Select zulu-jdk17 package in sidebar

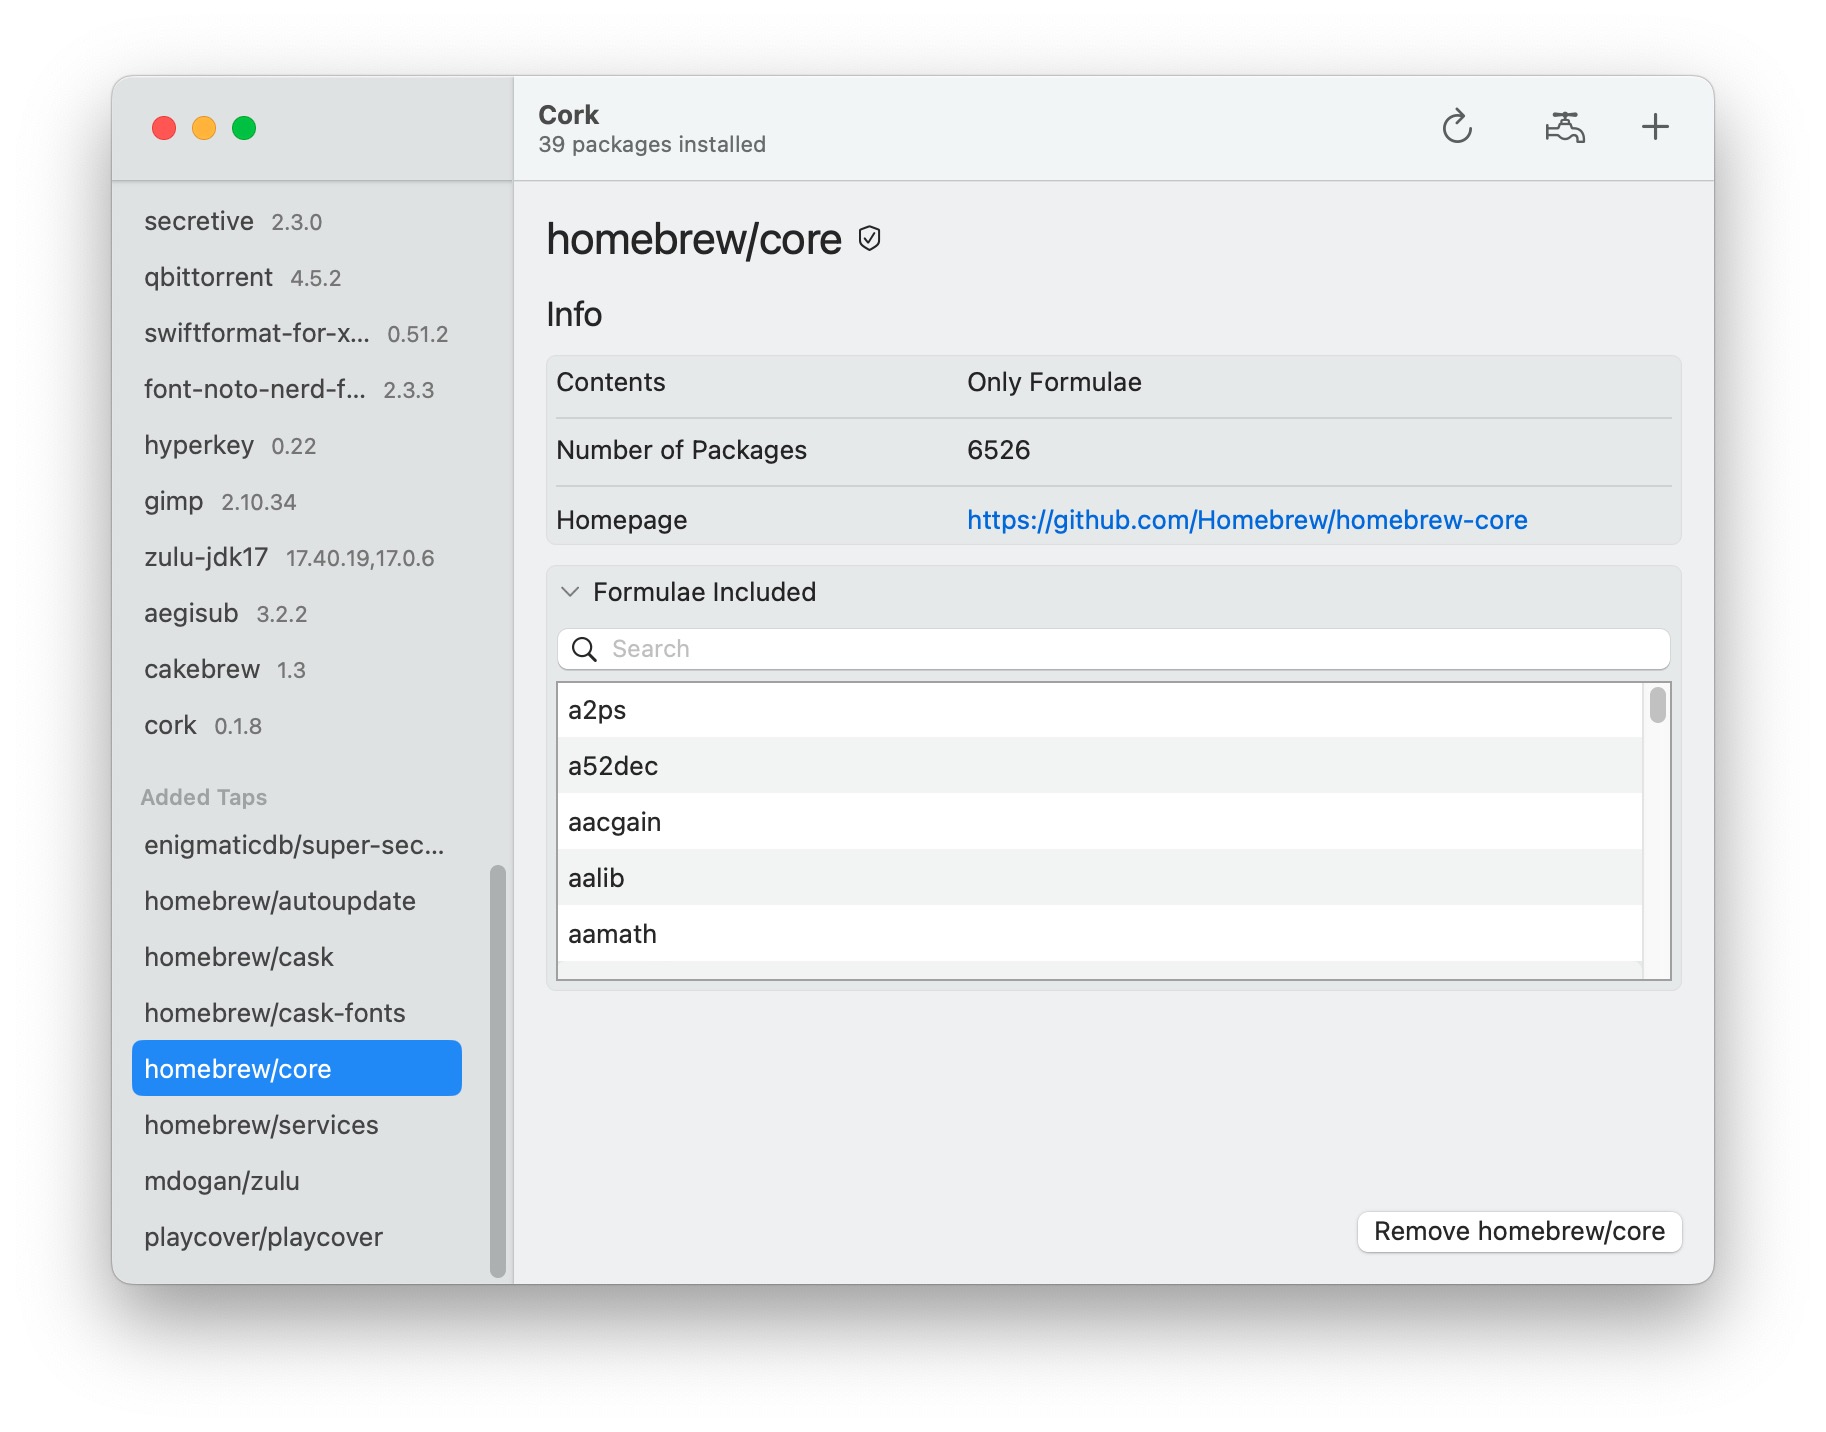coord(297,557)
